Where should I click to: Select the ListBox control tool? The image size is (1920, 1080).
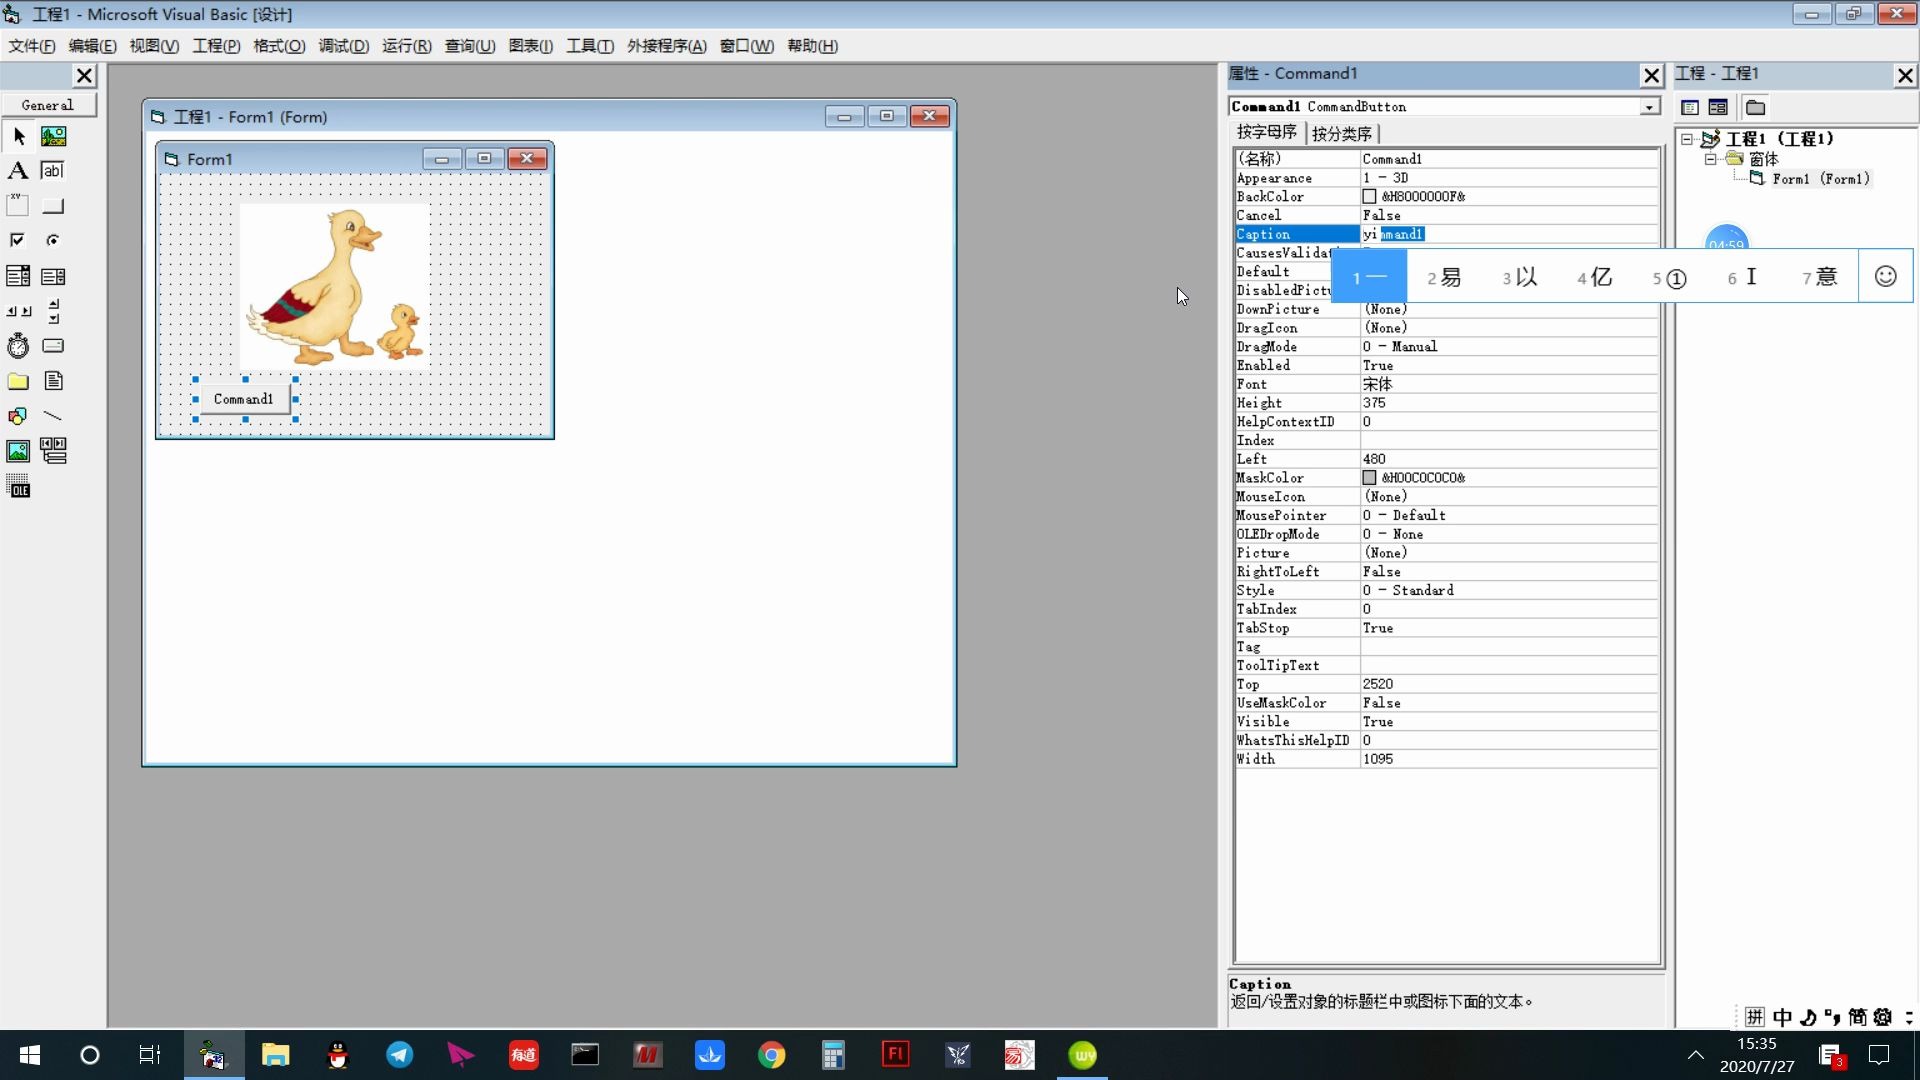pyautogui.click(x=53, y=276)
